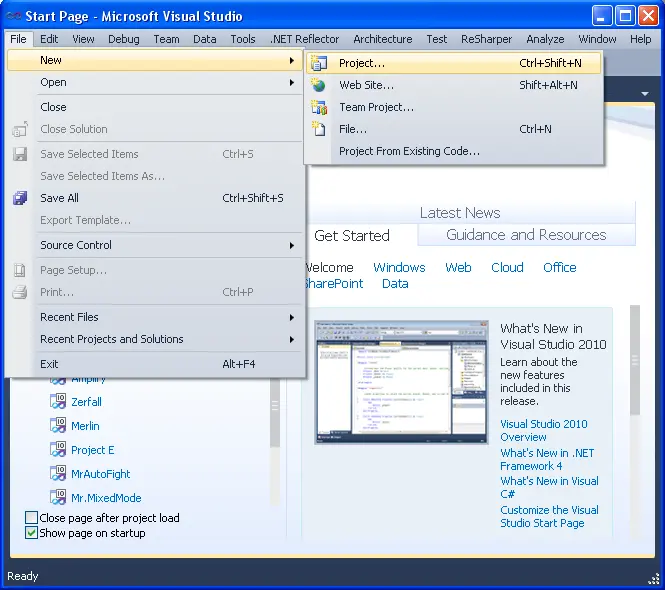The height and width of the screenshot is (590, 665).
Task: Open the Edit menu
Action: (49, 39)
